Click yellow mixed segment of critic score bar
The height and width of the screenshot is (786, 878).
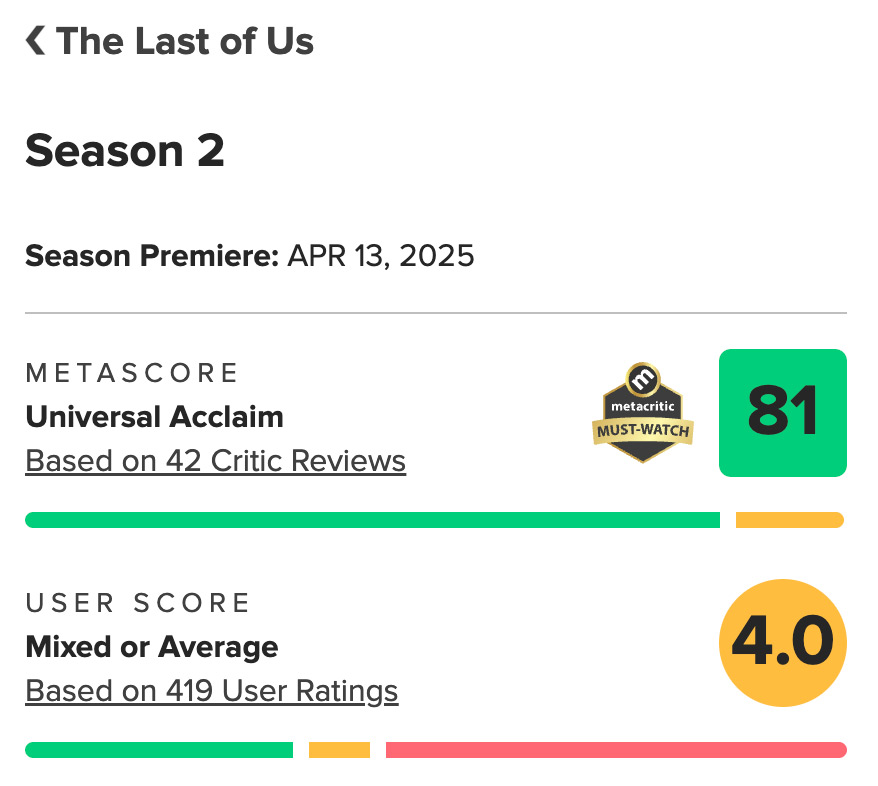(790, 520)
